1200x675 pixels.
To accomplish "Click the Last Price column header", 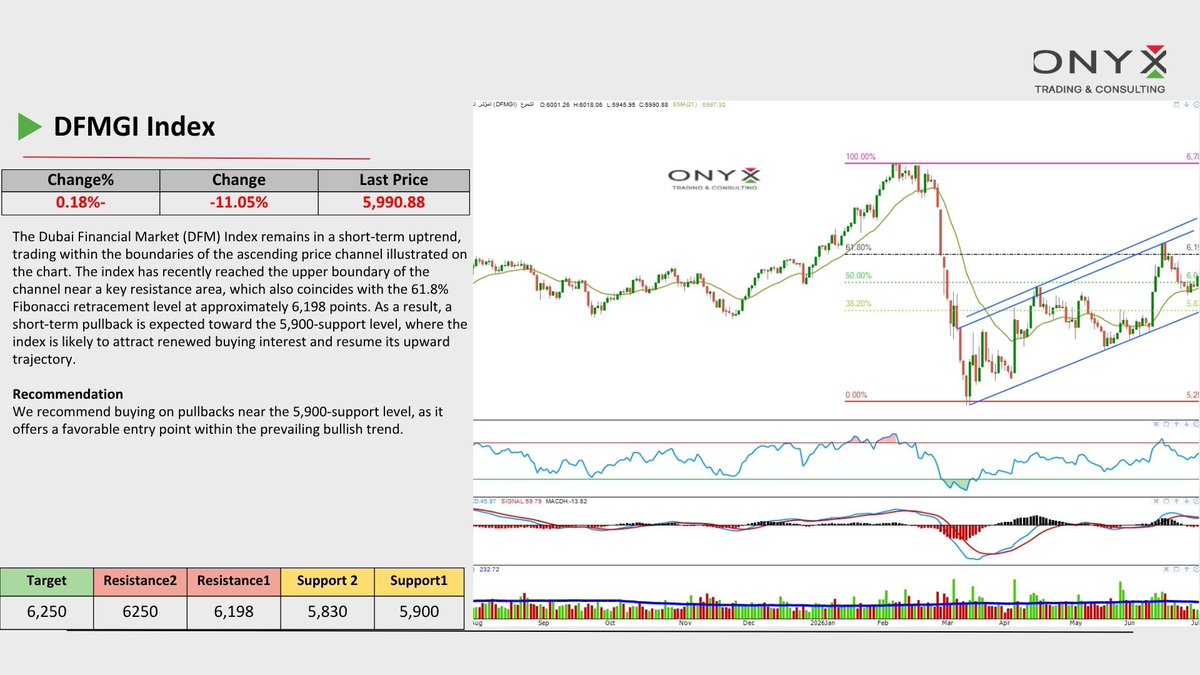I will coord(393,180).
